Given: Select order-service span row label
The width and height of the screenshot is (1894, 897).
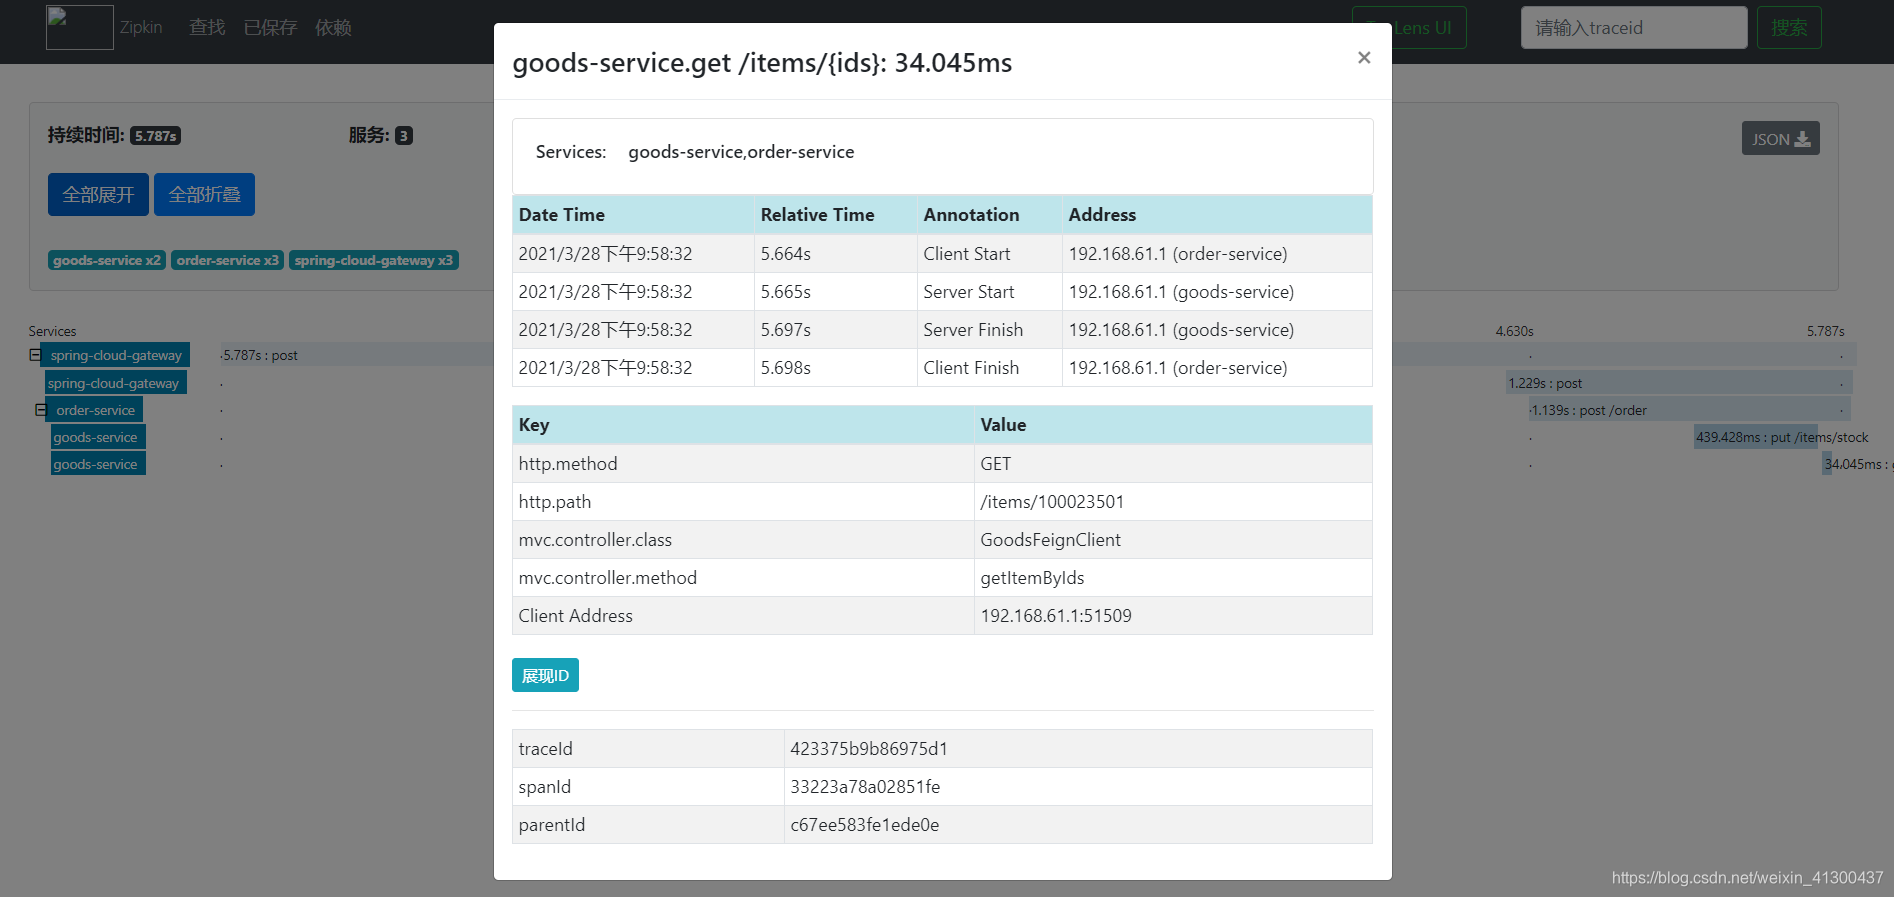Looking at the screenshot, I should [x=95, y=410].
